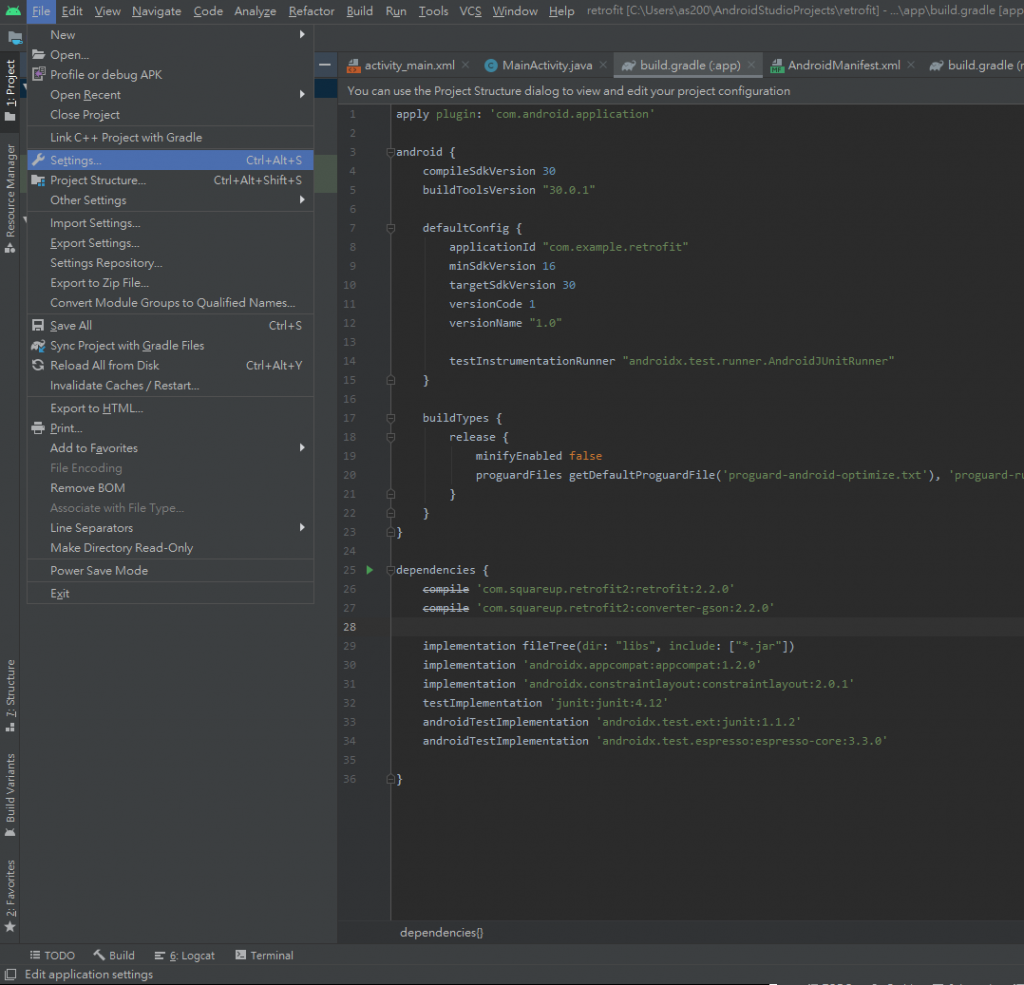Click the Settings wrench icon
The image size is (1024, 985).
pyautogui.click(x=39, y=159)
